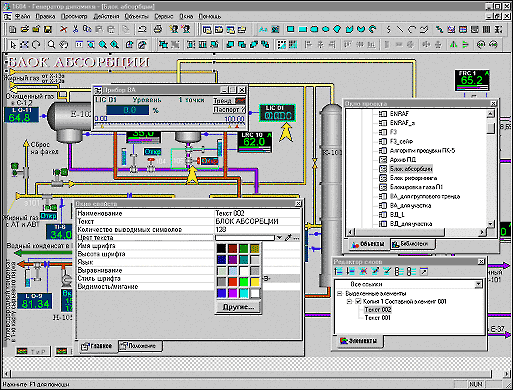This screenshot has height=390, width=513.
Task: Click the delete layer red X icon in layer editor
Action: [363, 272]
